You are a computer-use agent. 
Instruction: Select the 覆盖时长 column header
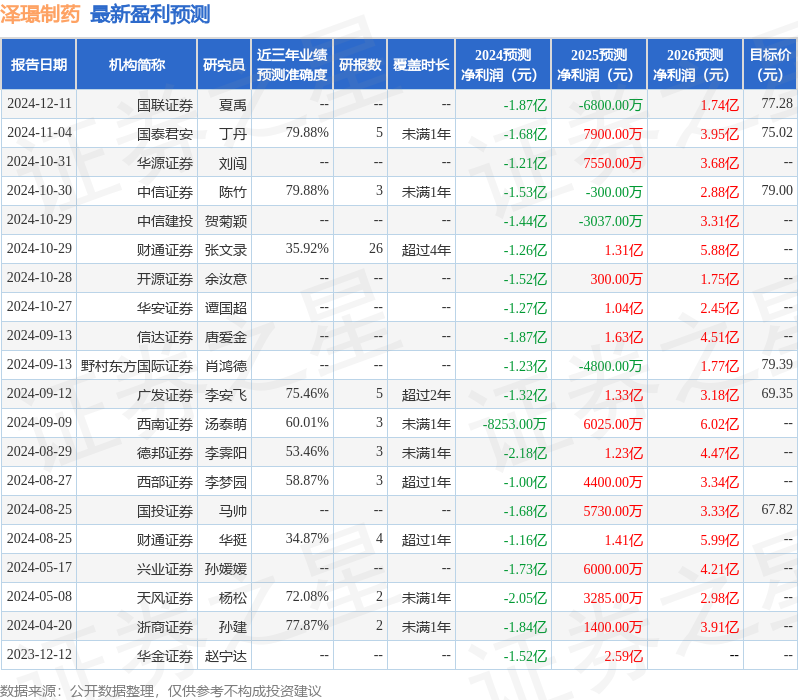[x=420, y=65]
